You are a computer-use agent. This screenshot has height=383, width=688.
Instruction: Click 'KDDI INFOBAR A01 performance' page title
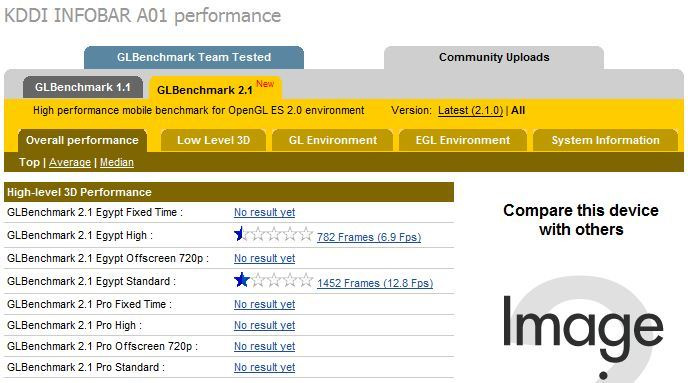[x=142, y=16]
